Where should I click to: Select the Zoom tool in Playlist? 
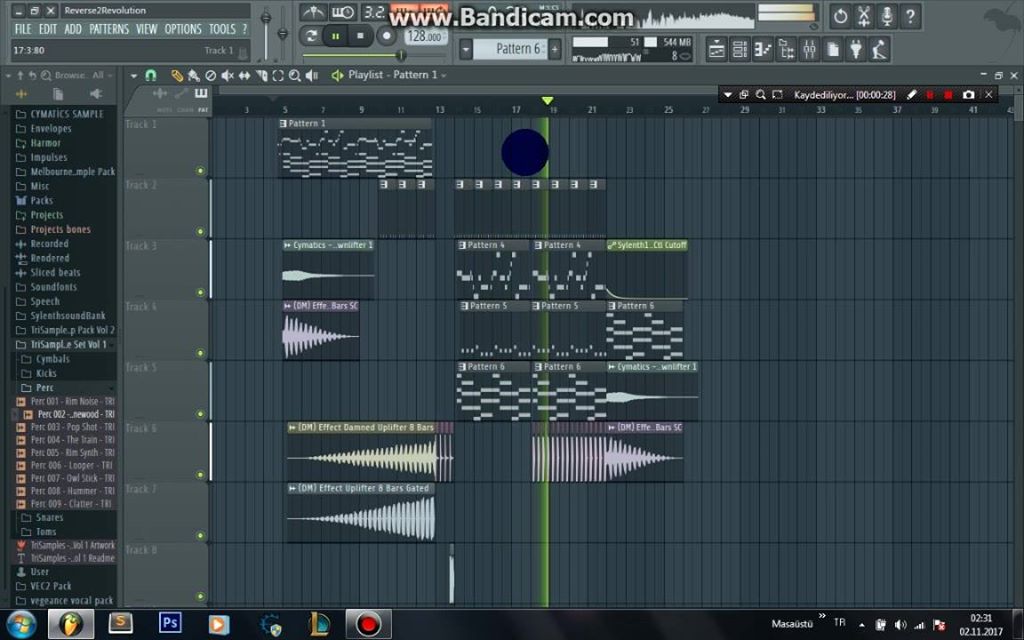(295, 76)
